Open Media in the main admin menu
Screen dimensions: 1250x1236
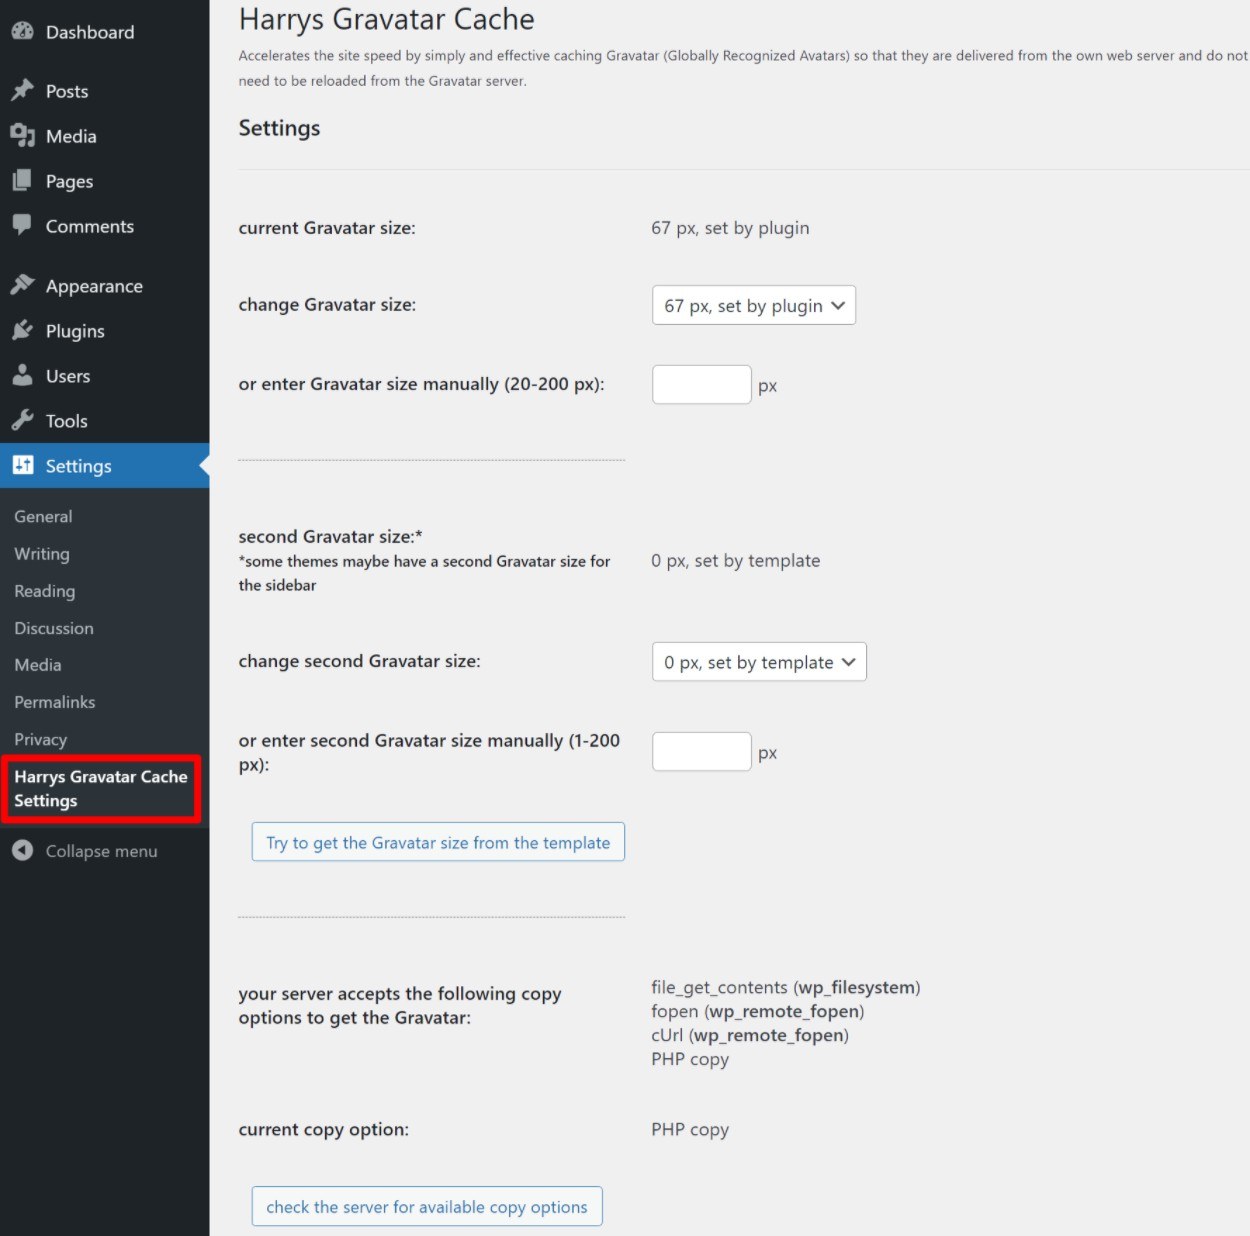pos(71,136)
